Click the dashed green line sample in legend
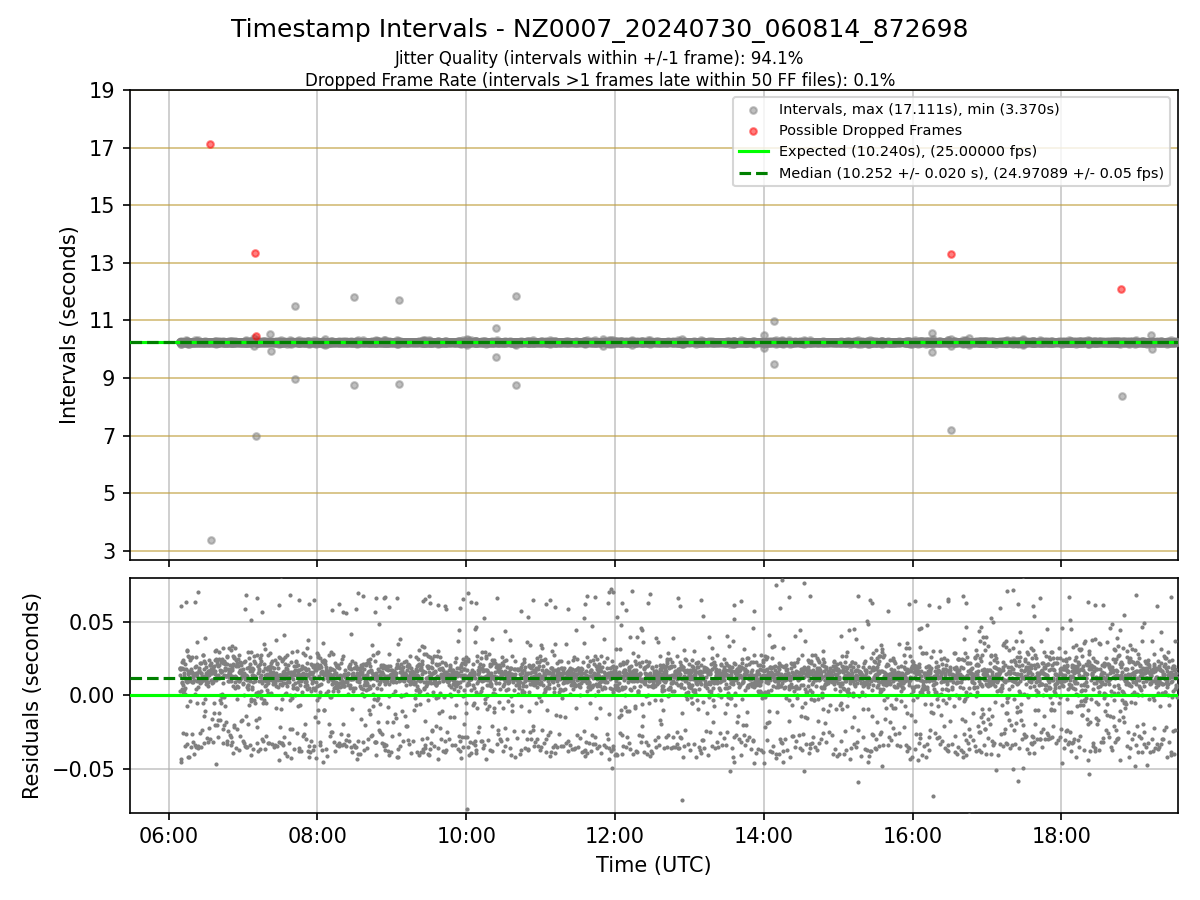The image size is (1200, 900). [x=753, y=173]
